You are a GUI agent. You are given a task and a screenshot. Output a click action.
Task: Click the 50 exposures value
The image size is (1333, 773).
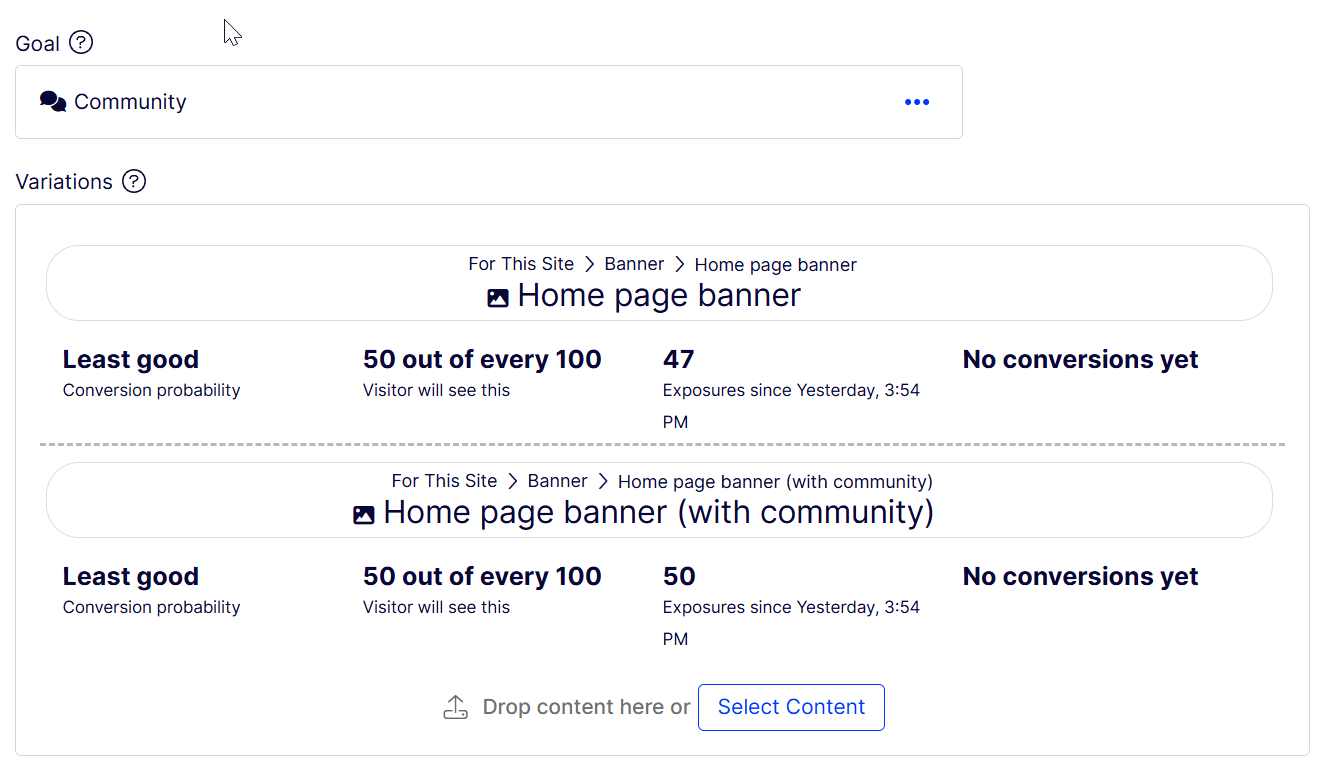tap(679, 577)
